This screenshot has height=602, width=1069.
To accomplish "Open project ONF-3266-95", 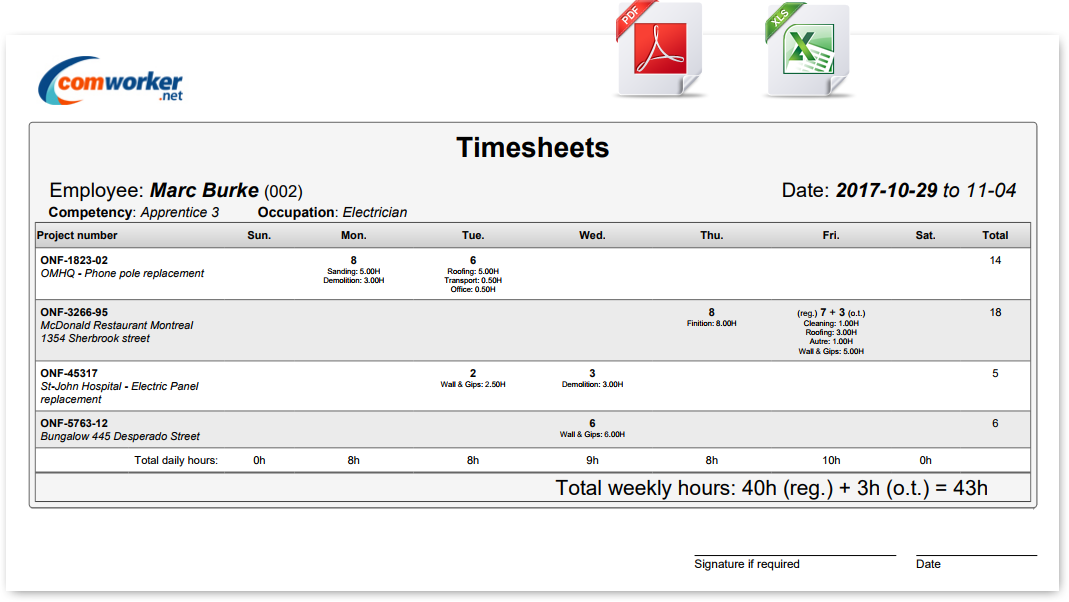I will coord(74,312).
